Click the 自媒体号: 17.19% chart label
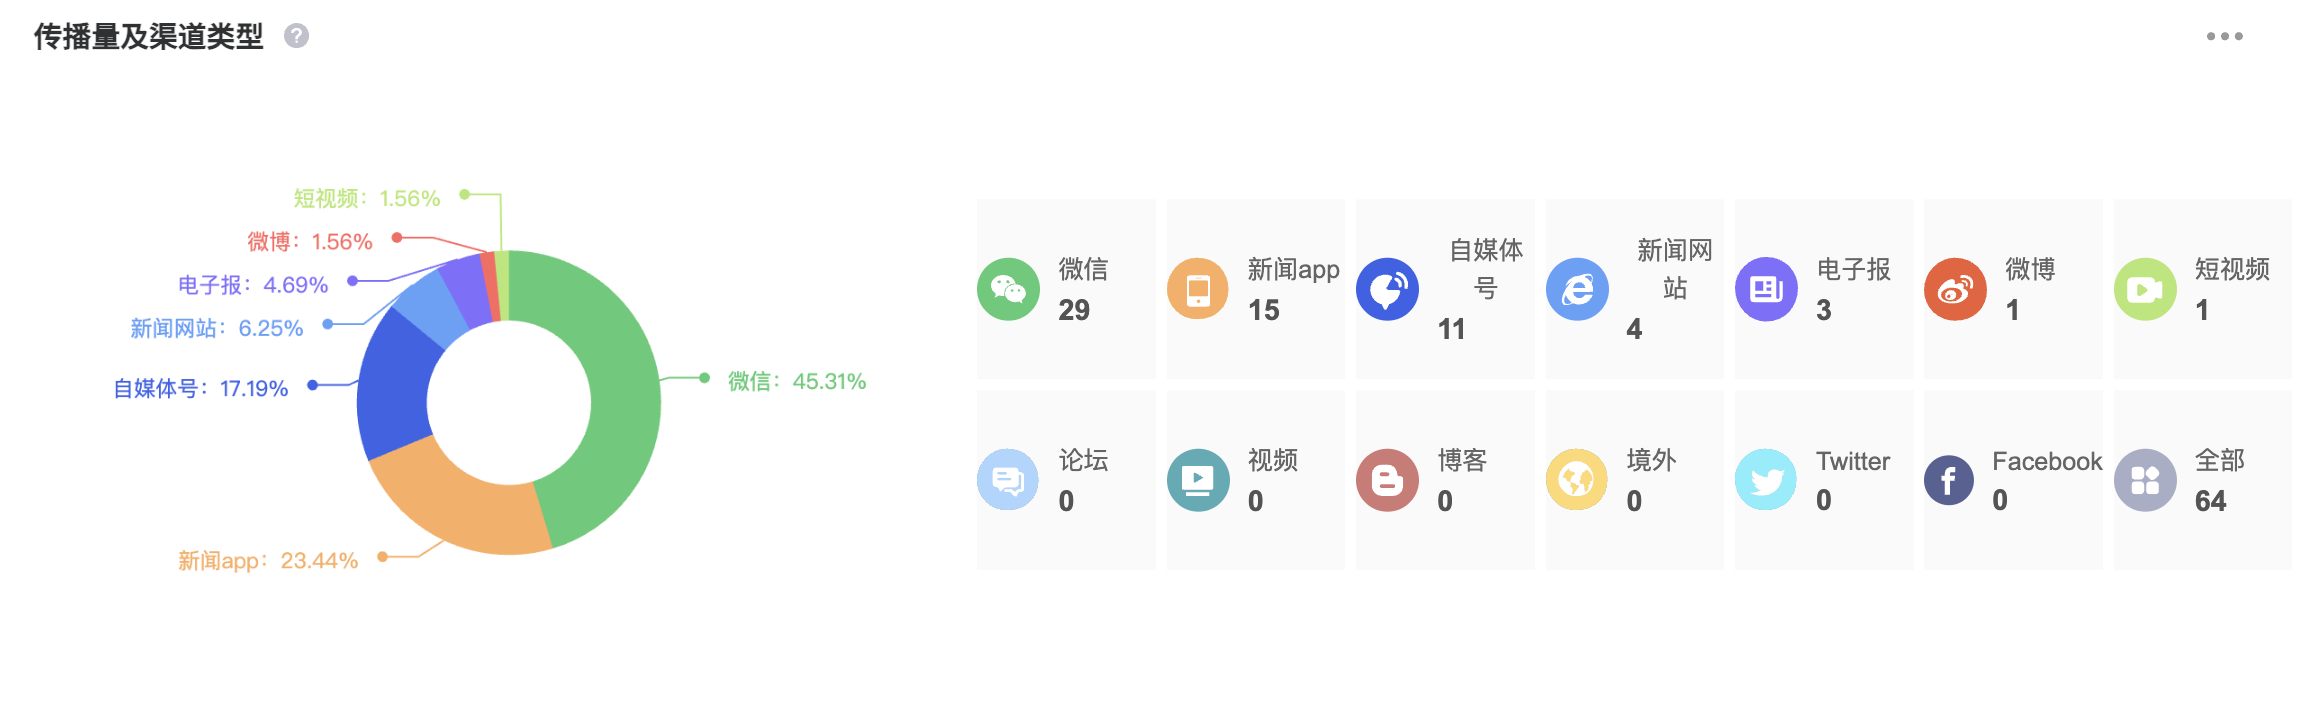 (x=201, y=388)
